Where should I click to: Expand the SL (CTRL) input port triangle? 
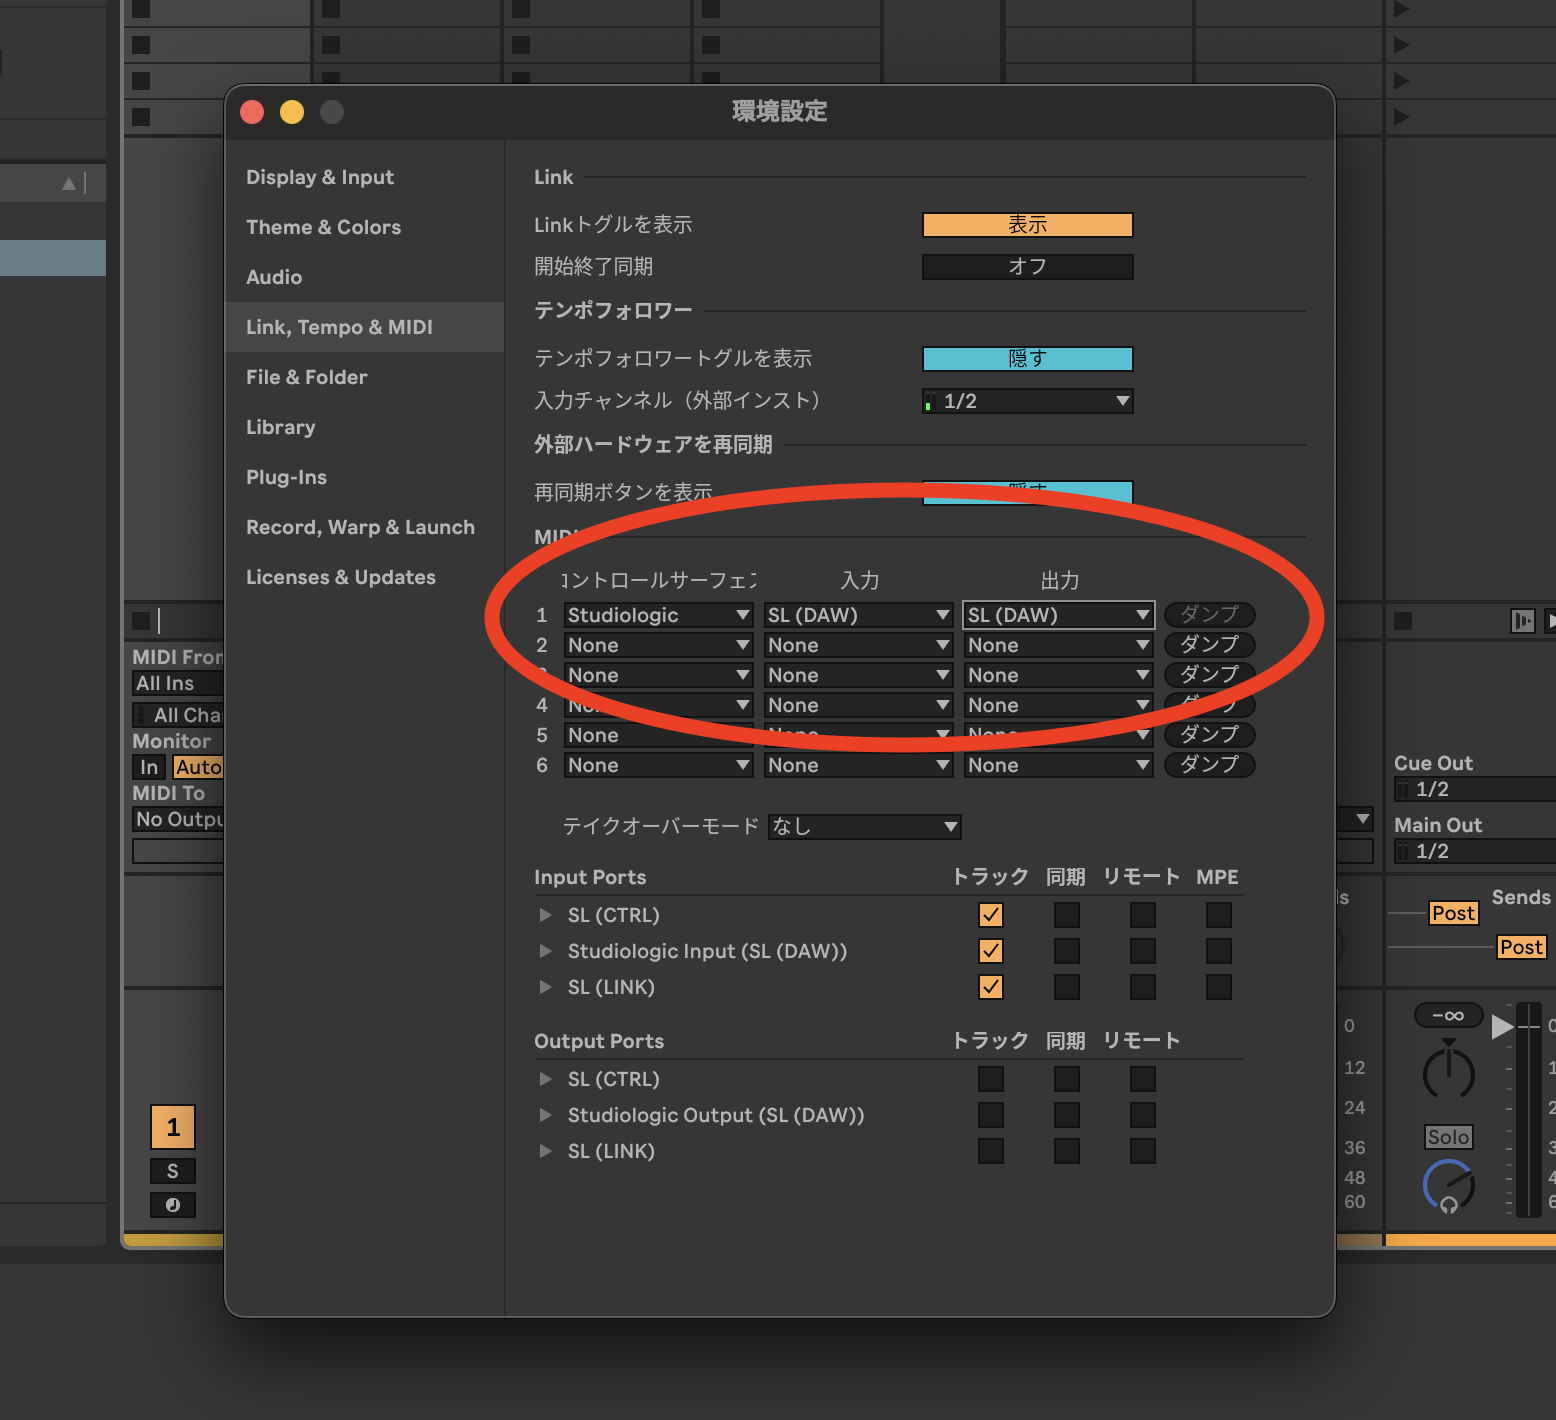click(545, 915)
